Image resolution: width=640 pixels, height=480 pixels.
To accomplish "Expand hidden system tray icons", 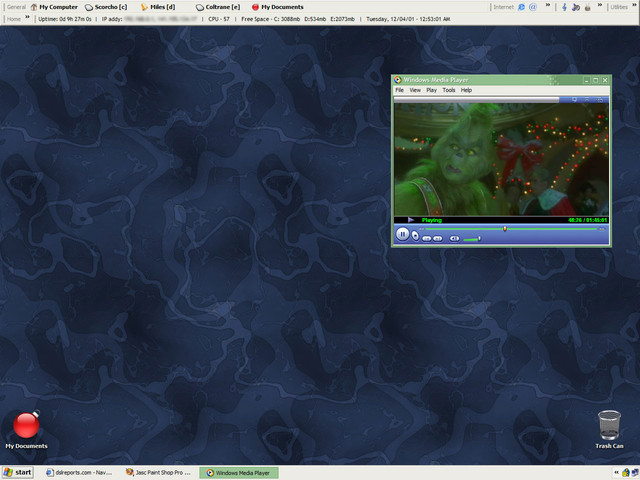I will (x=616, y=473).
